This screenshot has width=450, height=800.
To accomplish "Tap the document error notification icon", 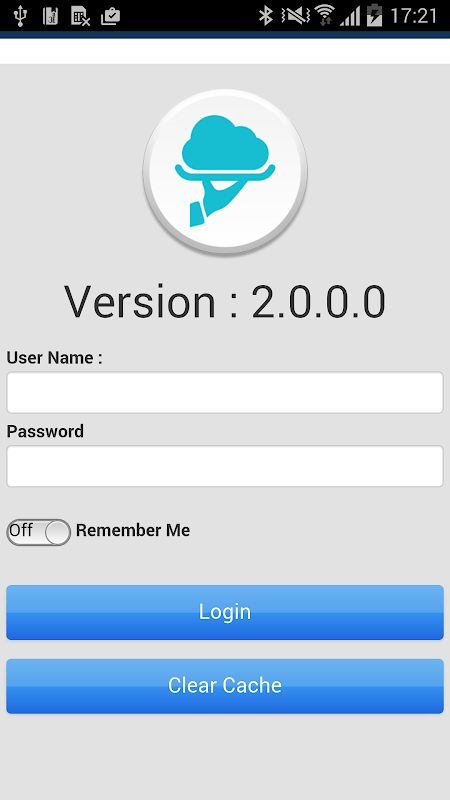I will tap(81, 16).
